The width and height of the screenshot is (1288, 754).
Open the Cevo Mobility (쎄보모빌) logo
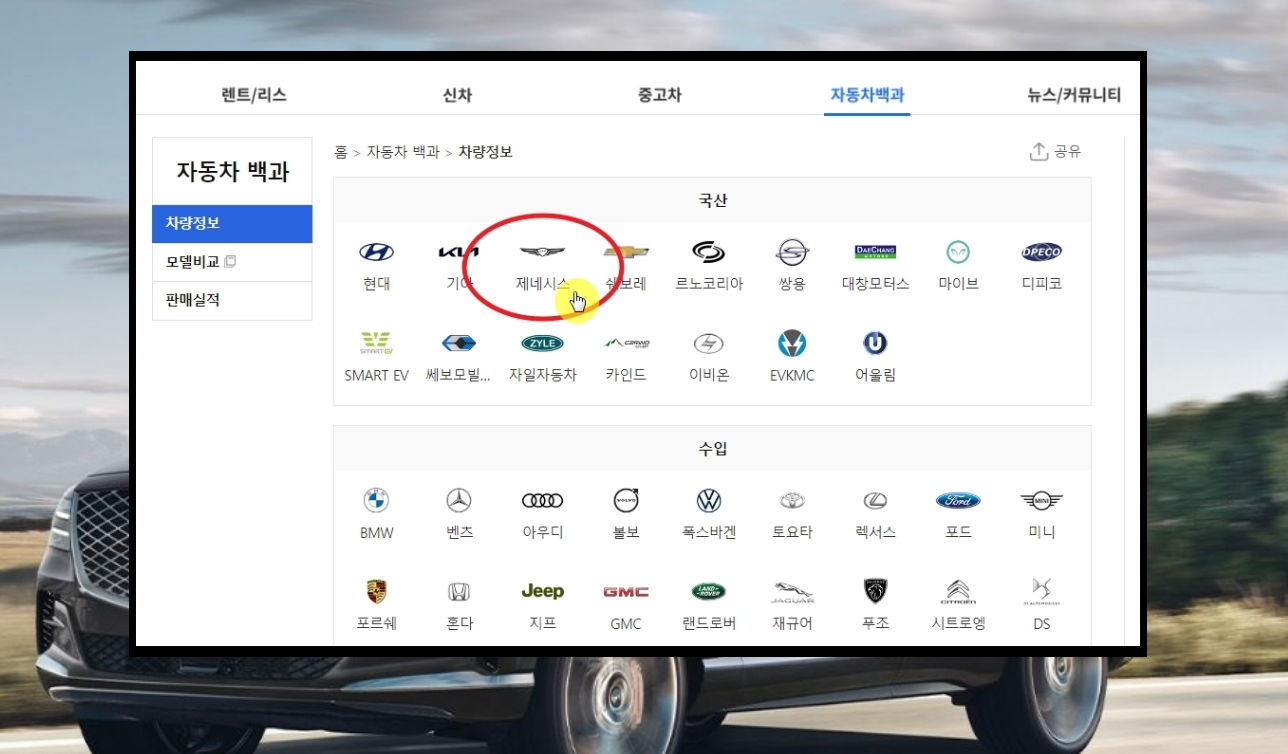point(459,343)
